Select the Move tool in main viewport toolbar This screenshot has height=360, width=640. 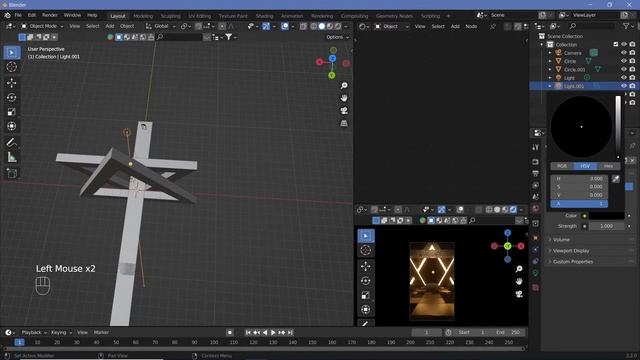pos(11,82)
